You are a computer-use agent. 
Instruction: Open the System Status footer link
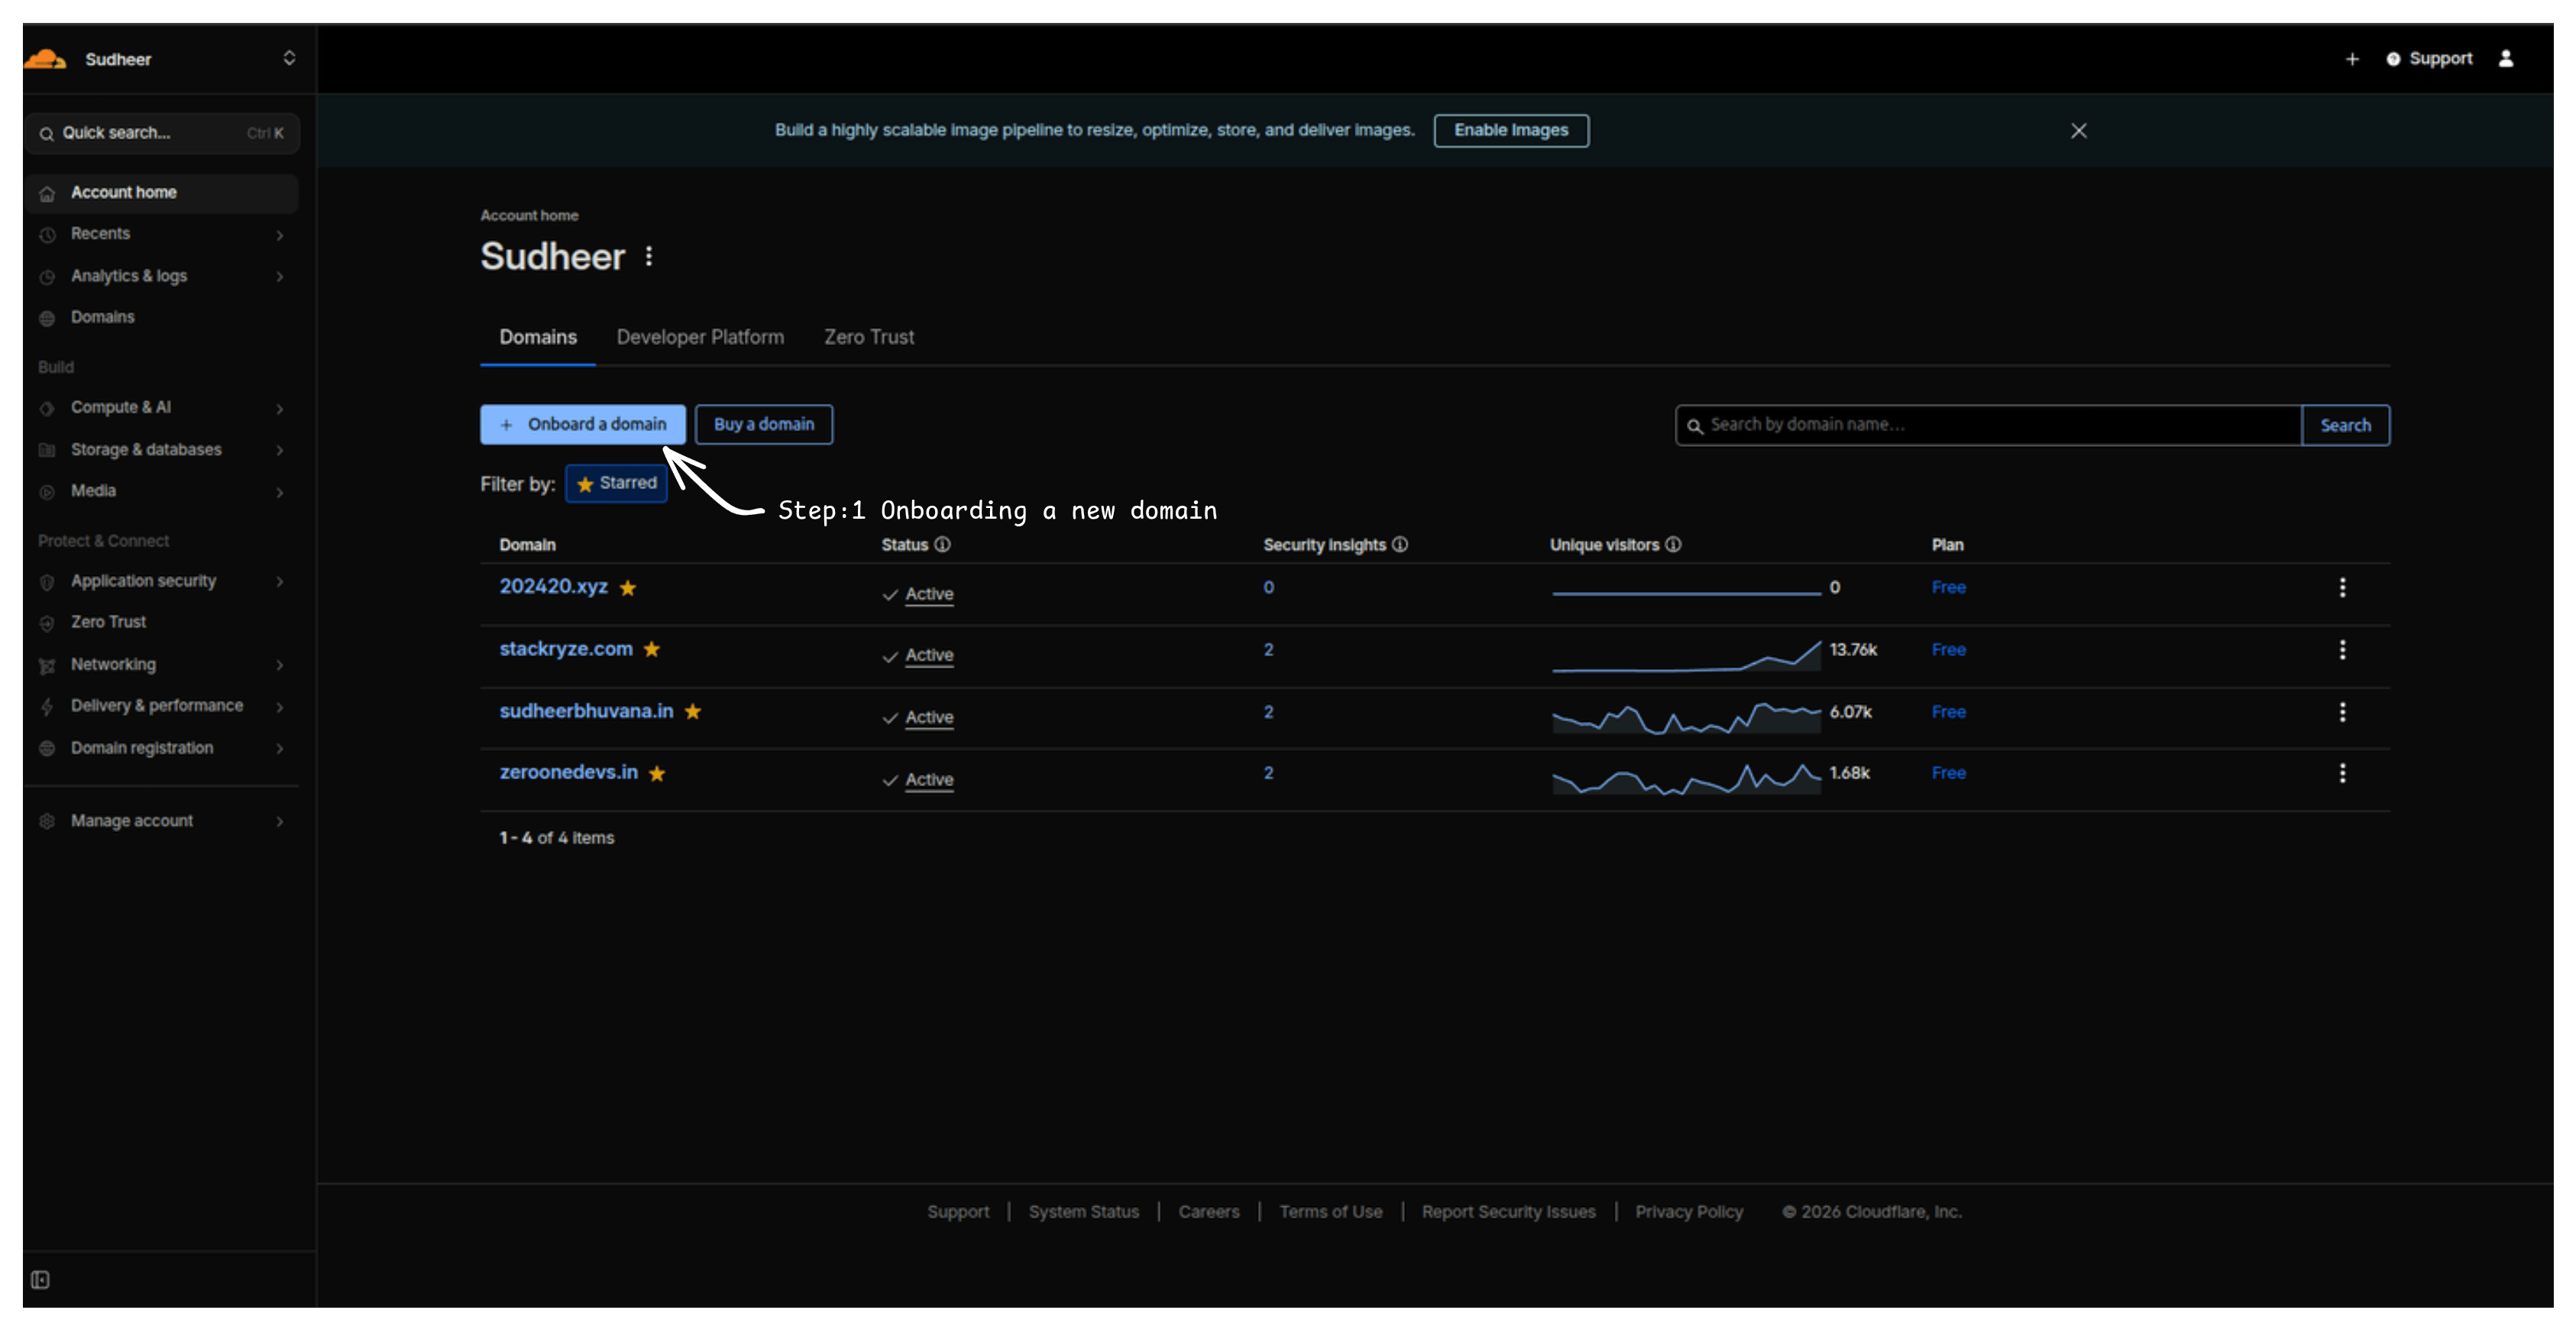pos(1083,1212)
